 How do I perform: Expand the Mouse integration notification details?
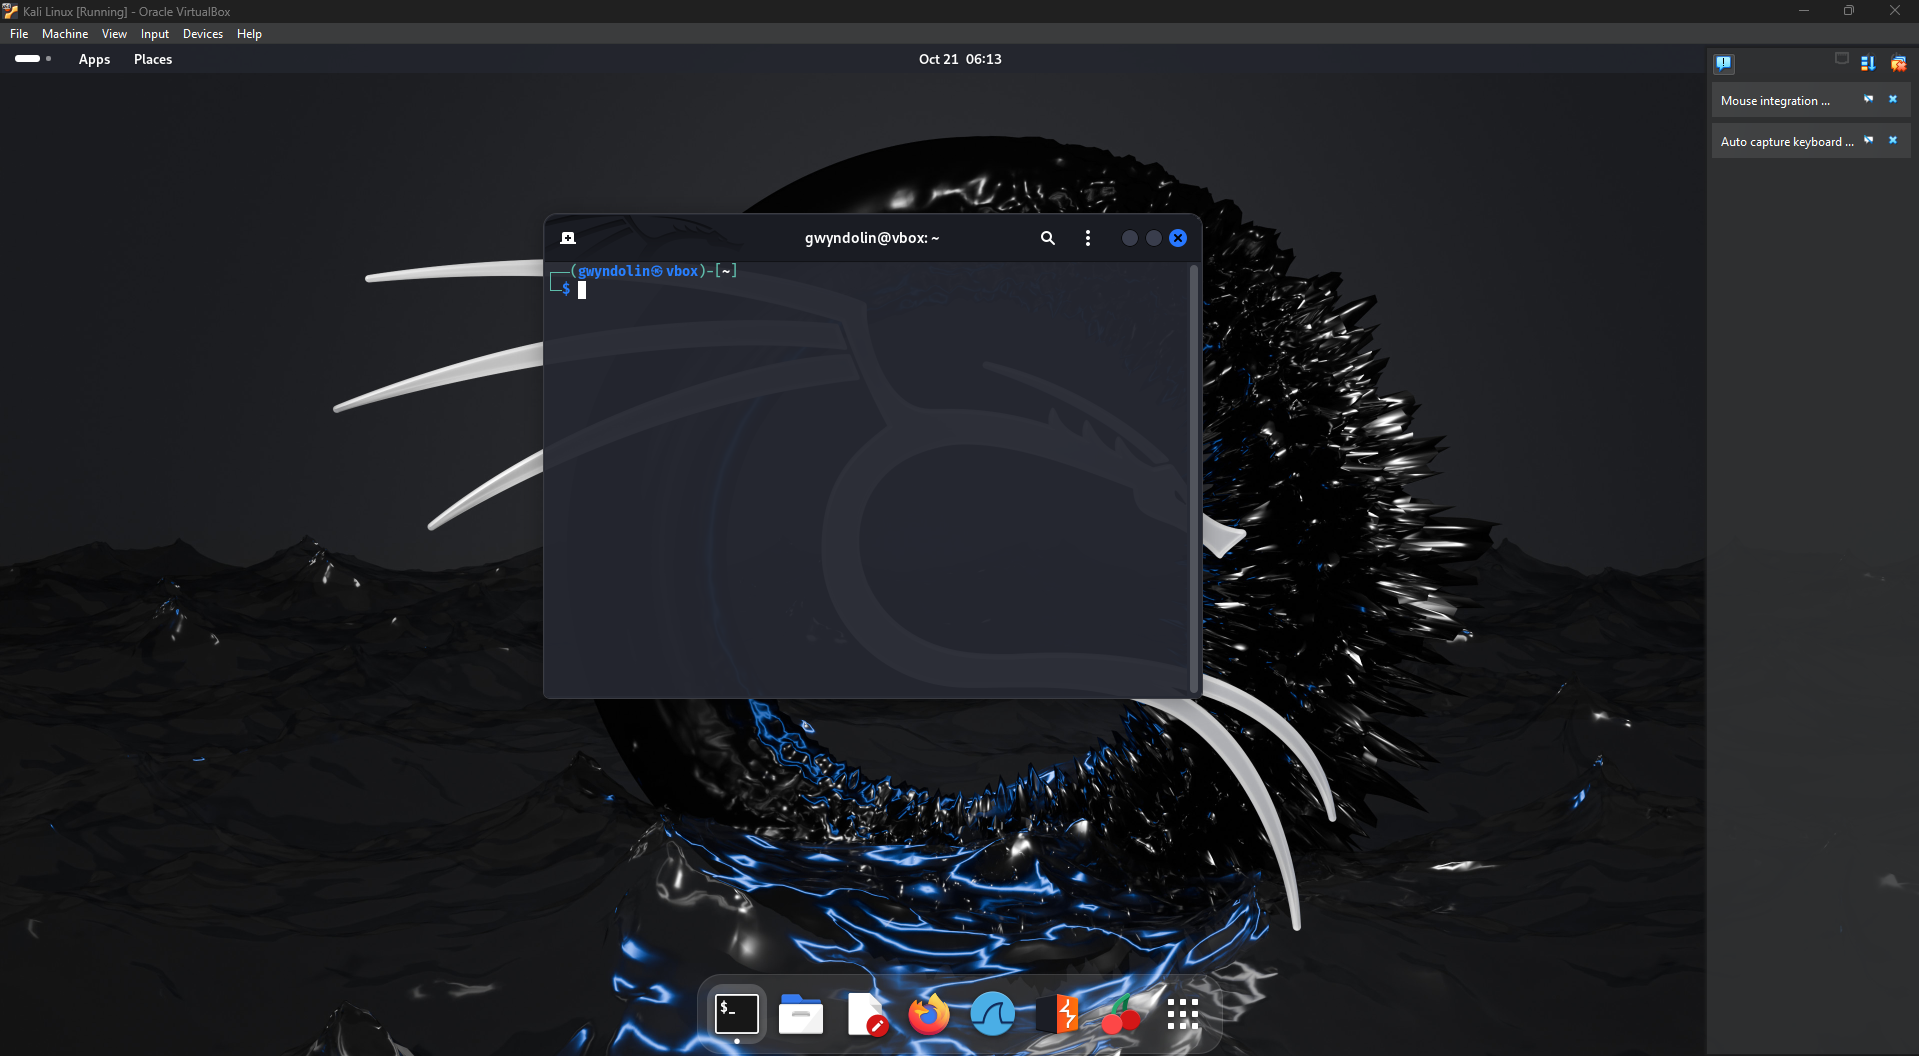pos(1868,99)
